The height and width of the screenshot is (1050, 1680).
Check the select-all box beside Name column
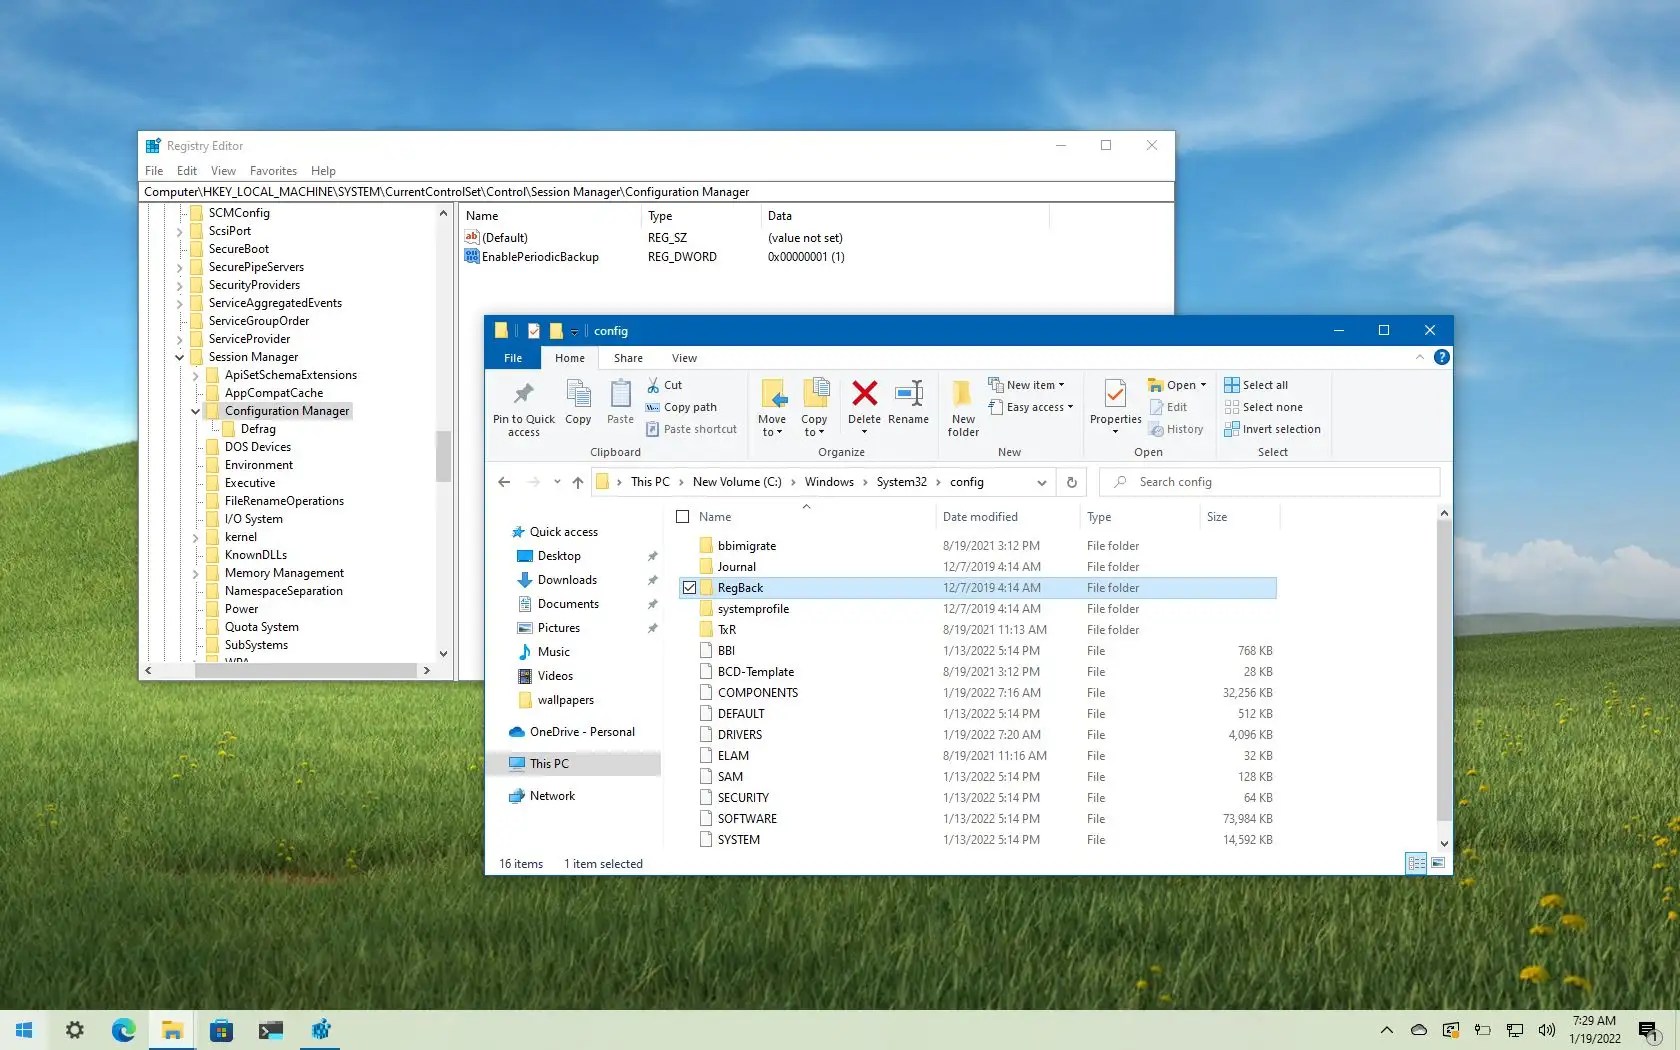pyautogui.click(x=682, y=517)
